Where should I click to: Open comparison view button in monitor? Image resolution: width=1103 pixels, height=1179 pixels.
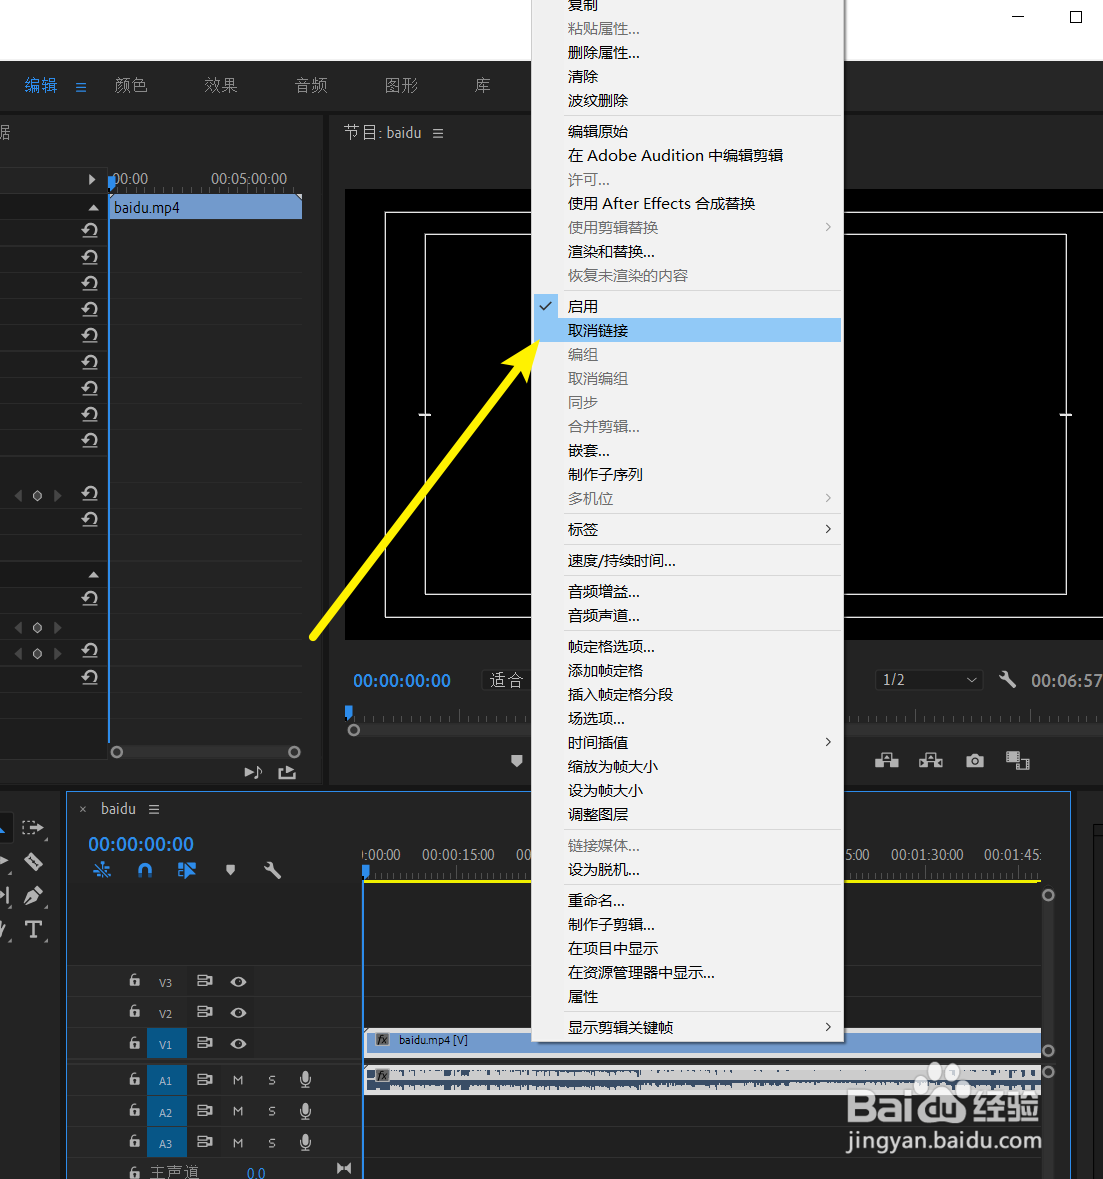tap(1017, 760)
